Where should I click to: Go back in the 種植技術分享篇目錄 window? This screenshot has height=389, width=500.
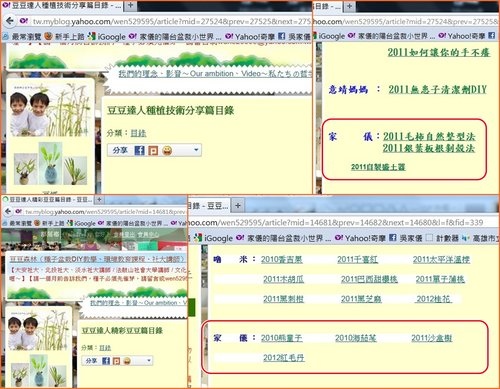tap(10, 21)
